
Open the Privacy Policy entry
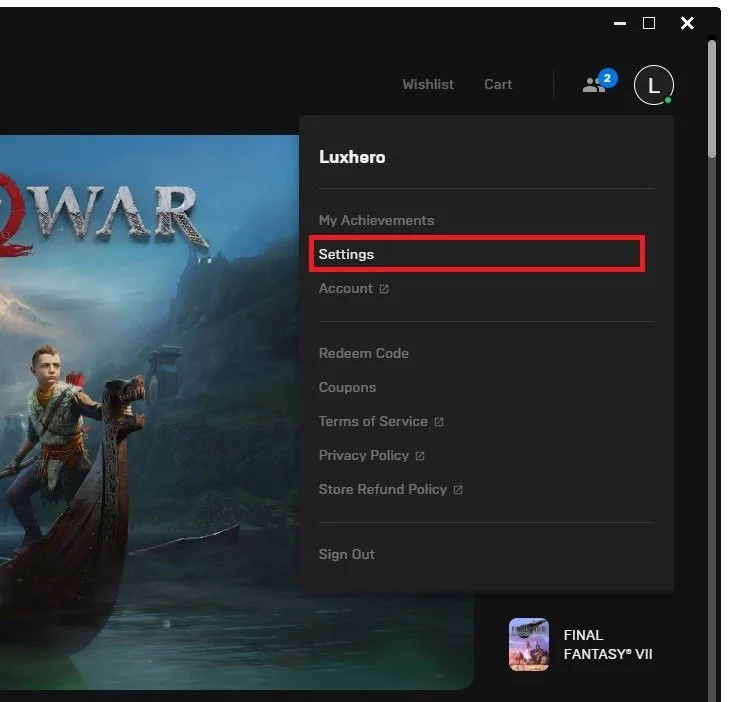click(x=364, y=455)
